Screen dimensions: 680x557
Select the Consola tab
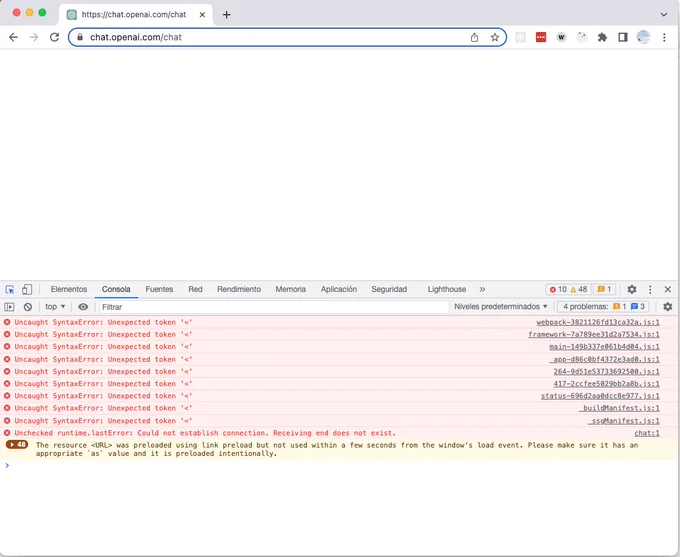coord(116,289)
